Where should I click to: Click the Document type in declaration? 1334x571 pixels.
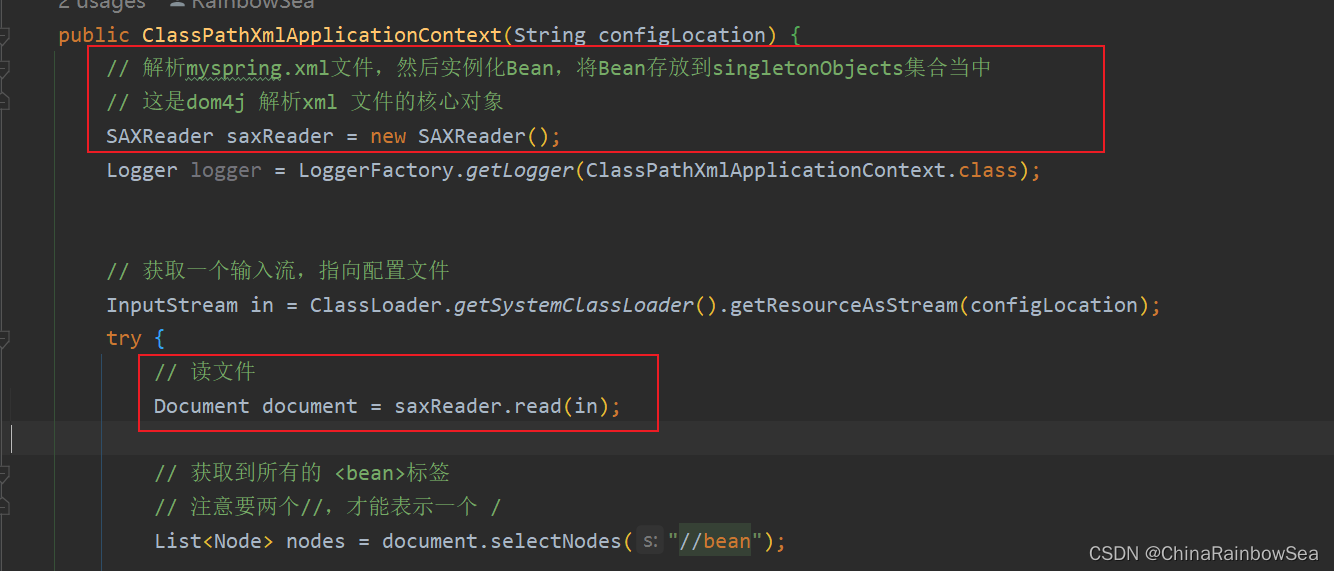201,406
